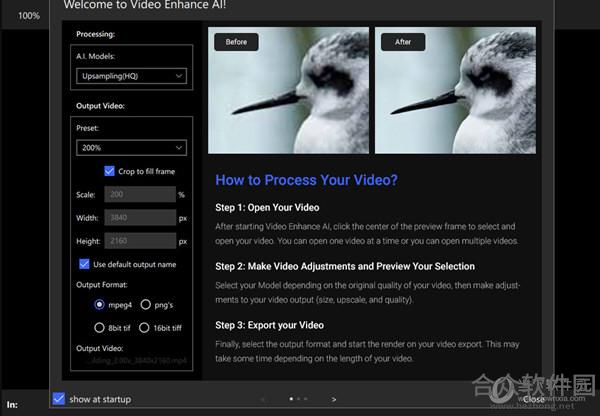This screenshot has height=416, width=600.
Task: Click the In: label in main window
Action: coord(12,405)
